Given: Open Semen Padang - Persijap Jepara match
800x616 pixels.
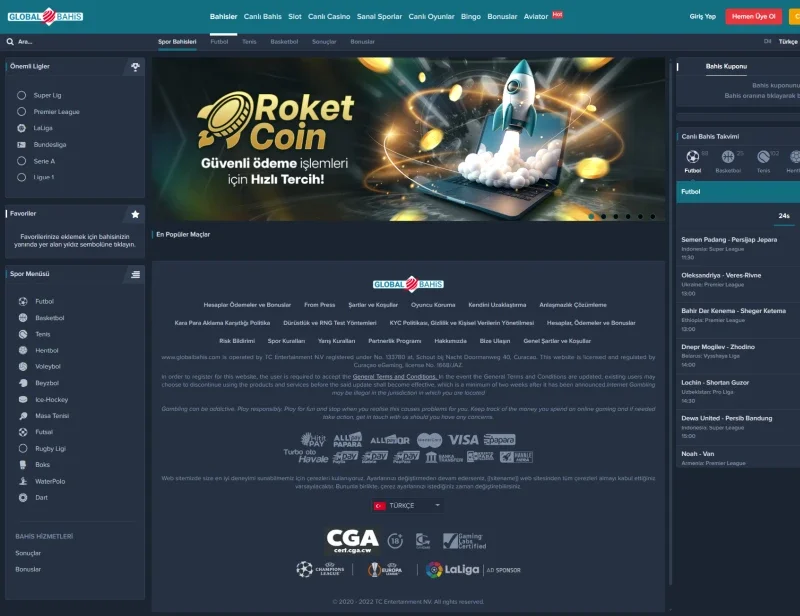Looking at the screenshot, I should (x=738, y=249).
